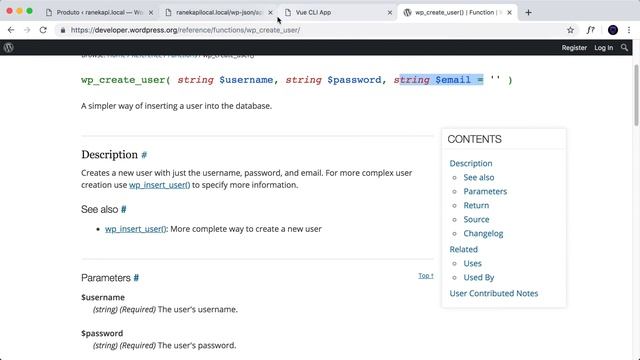The image size is (640, 360).
Task: Go to Uses in Contents box
Action: 472,264
